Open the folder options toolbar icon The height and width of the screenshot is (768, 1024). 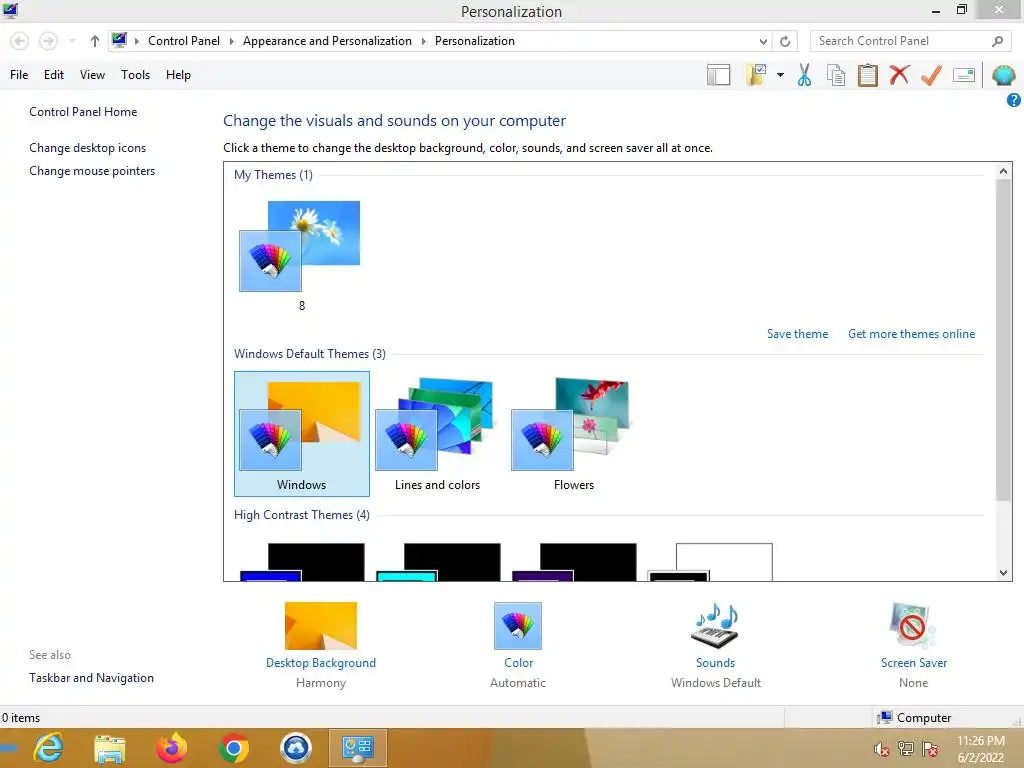coord(756,75)
